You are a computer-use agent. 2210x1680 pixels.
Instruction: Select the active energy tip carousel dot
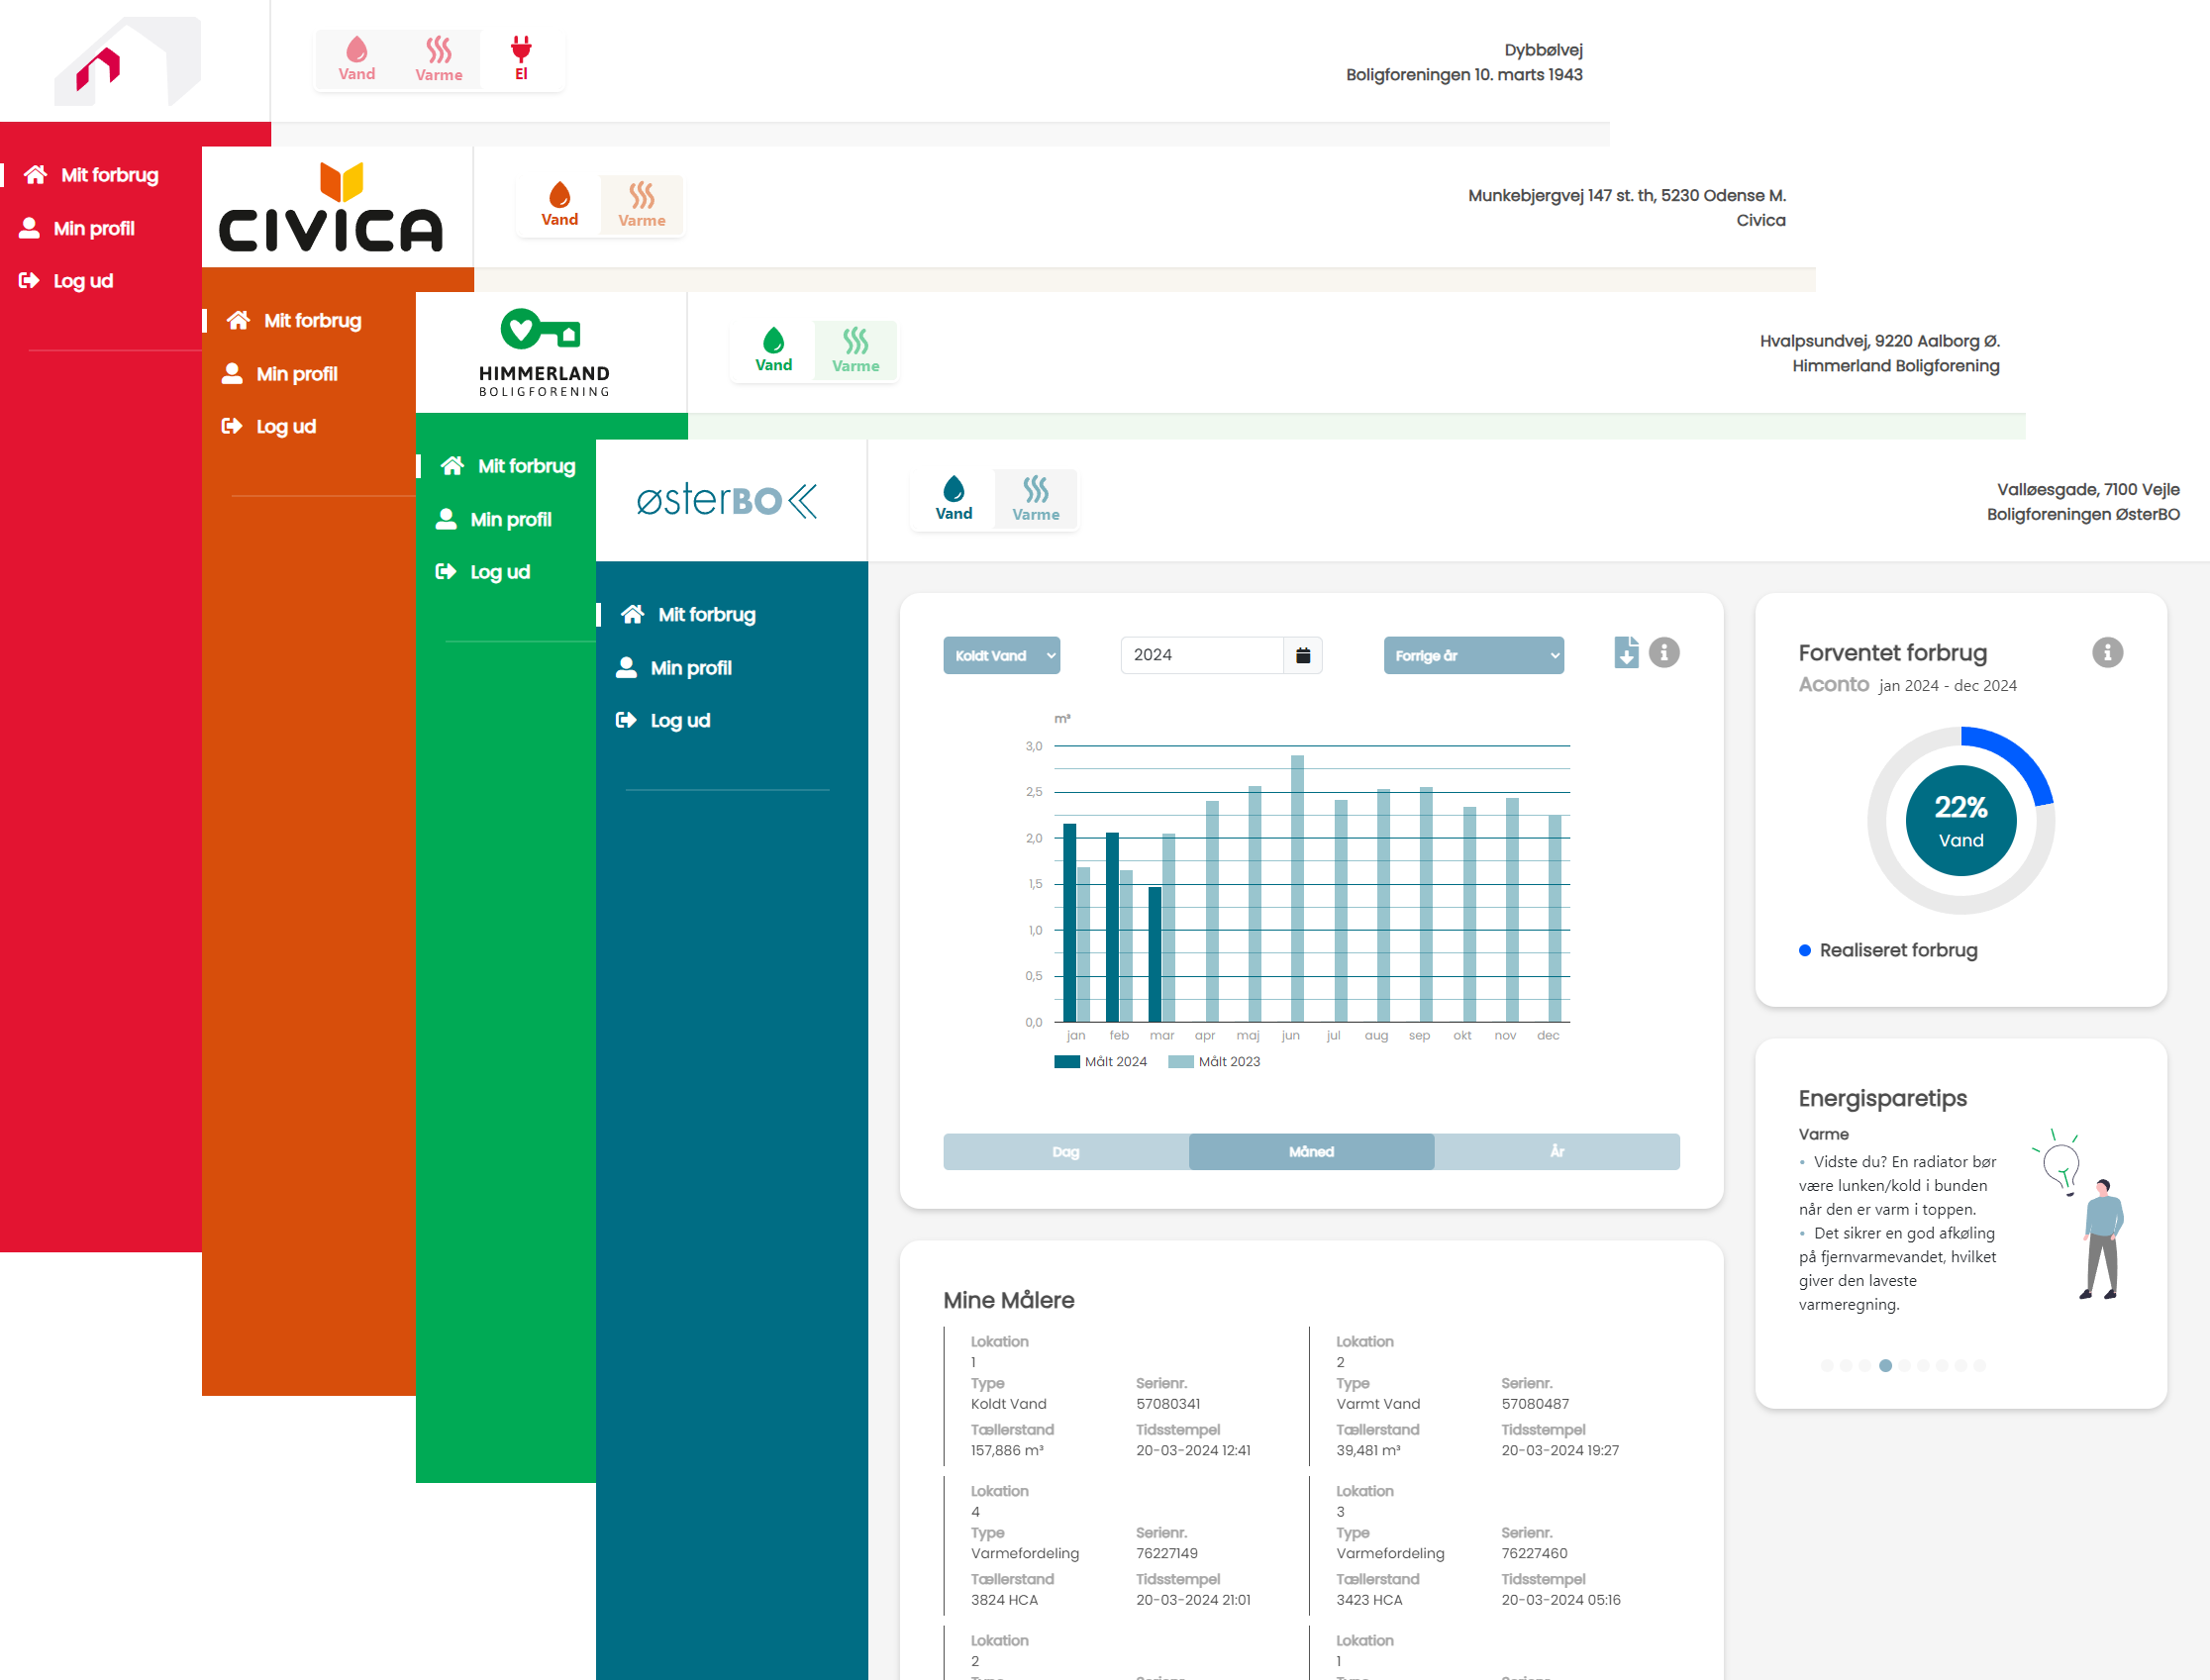[1885, 1366]
